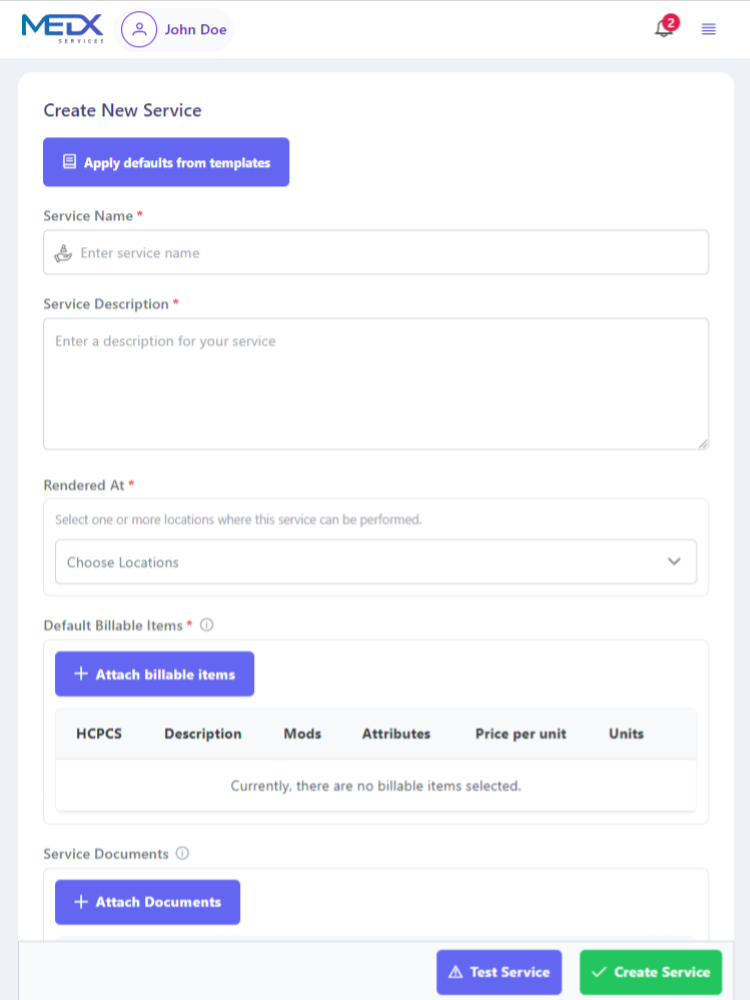Click the MEDX Services logo

pyautogui.click(x=62, y=28)
